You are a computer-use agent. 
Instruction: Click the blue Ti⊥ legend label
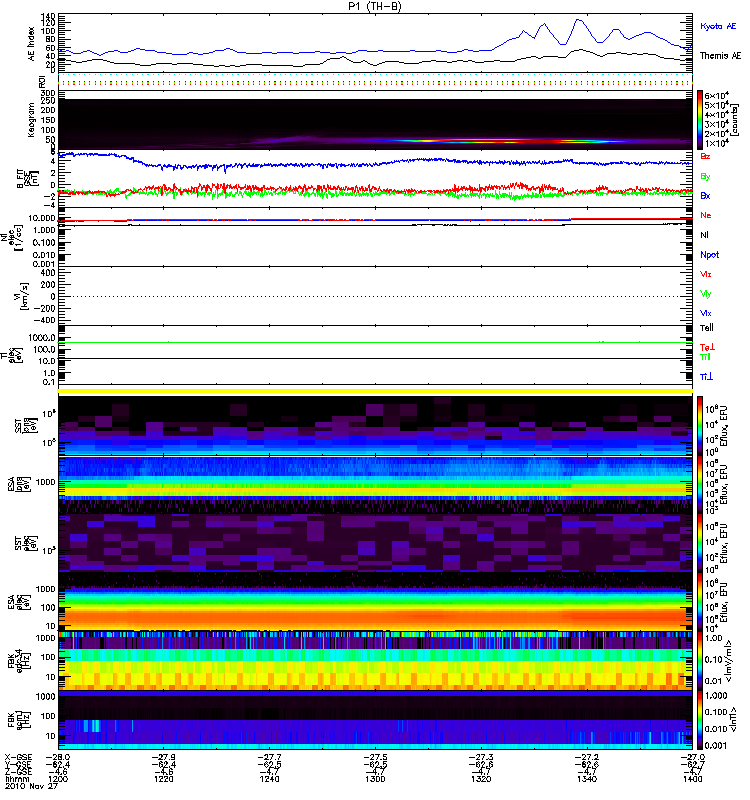point(706,377)
